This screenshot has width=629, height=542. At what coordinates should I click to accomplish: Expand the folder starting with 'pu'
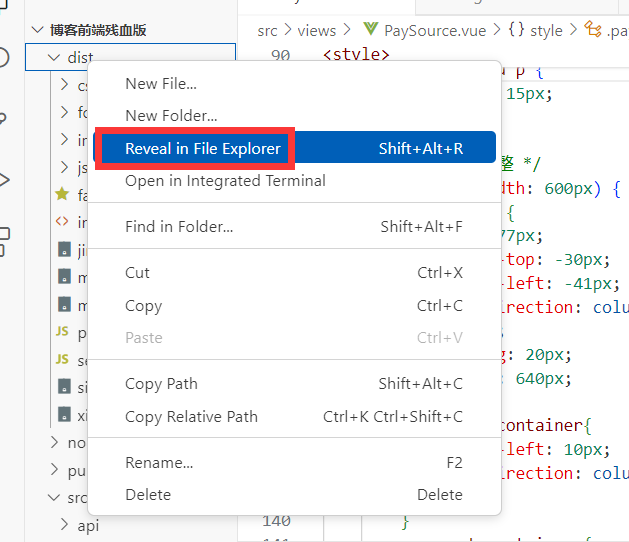55,469
